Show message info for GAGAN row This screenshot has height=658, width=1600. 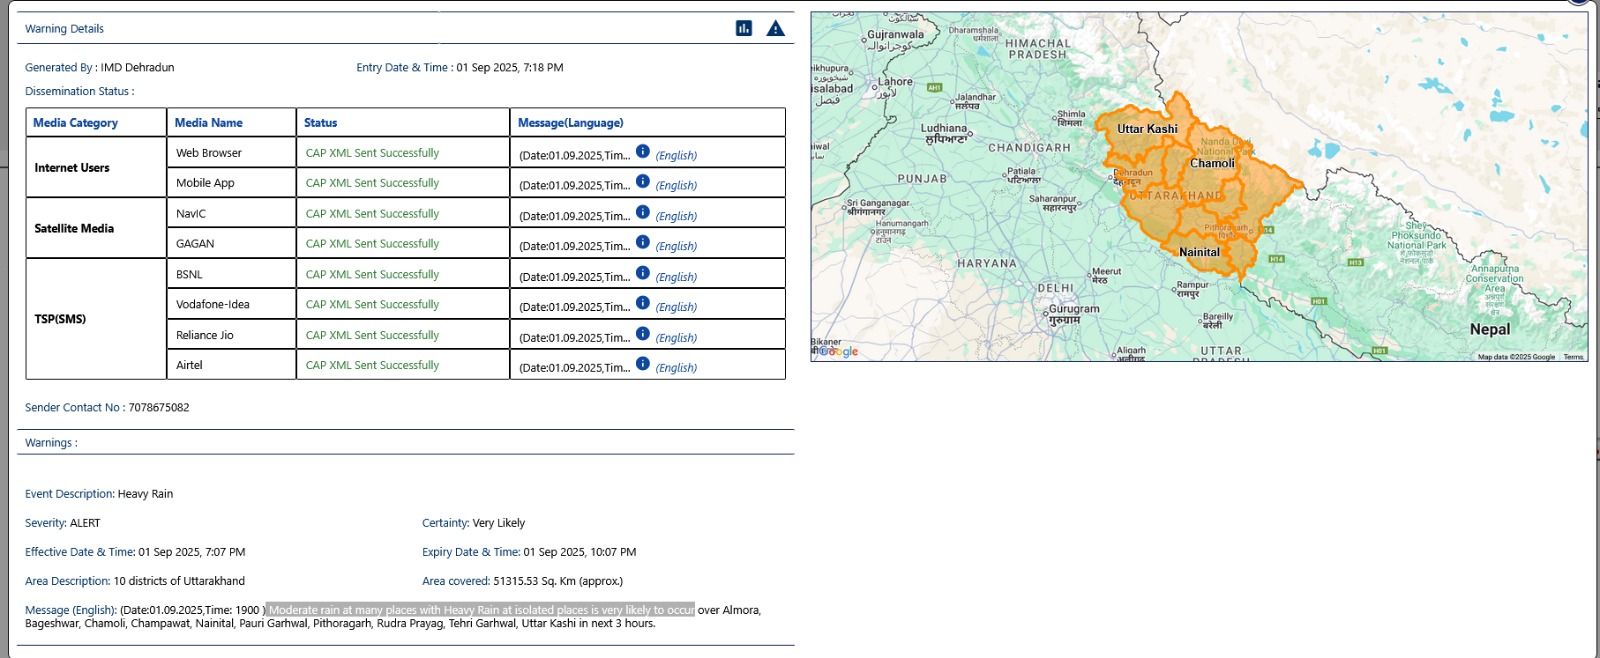643,242
